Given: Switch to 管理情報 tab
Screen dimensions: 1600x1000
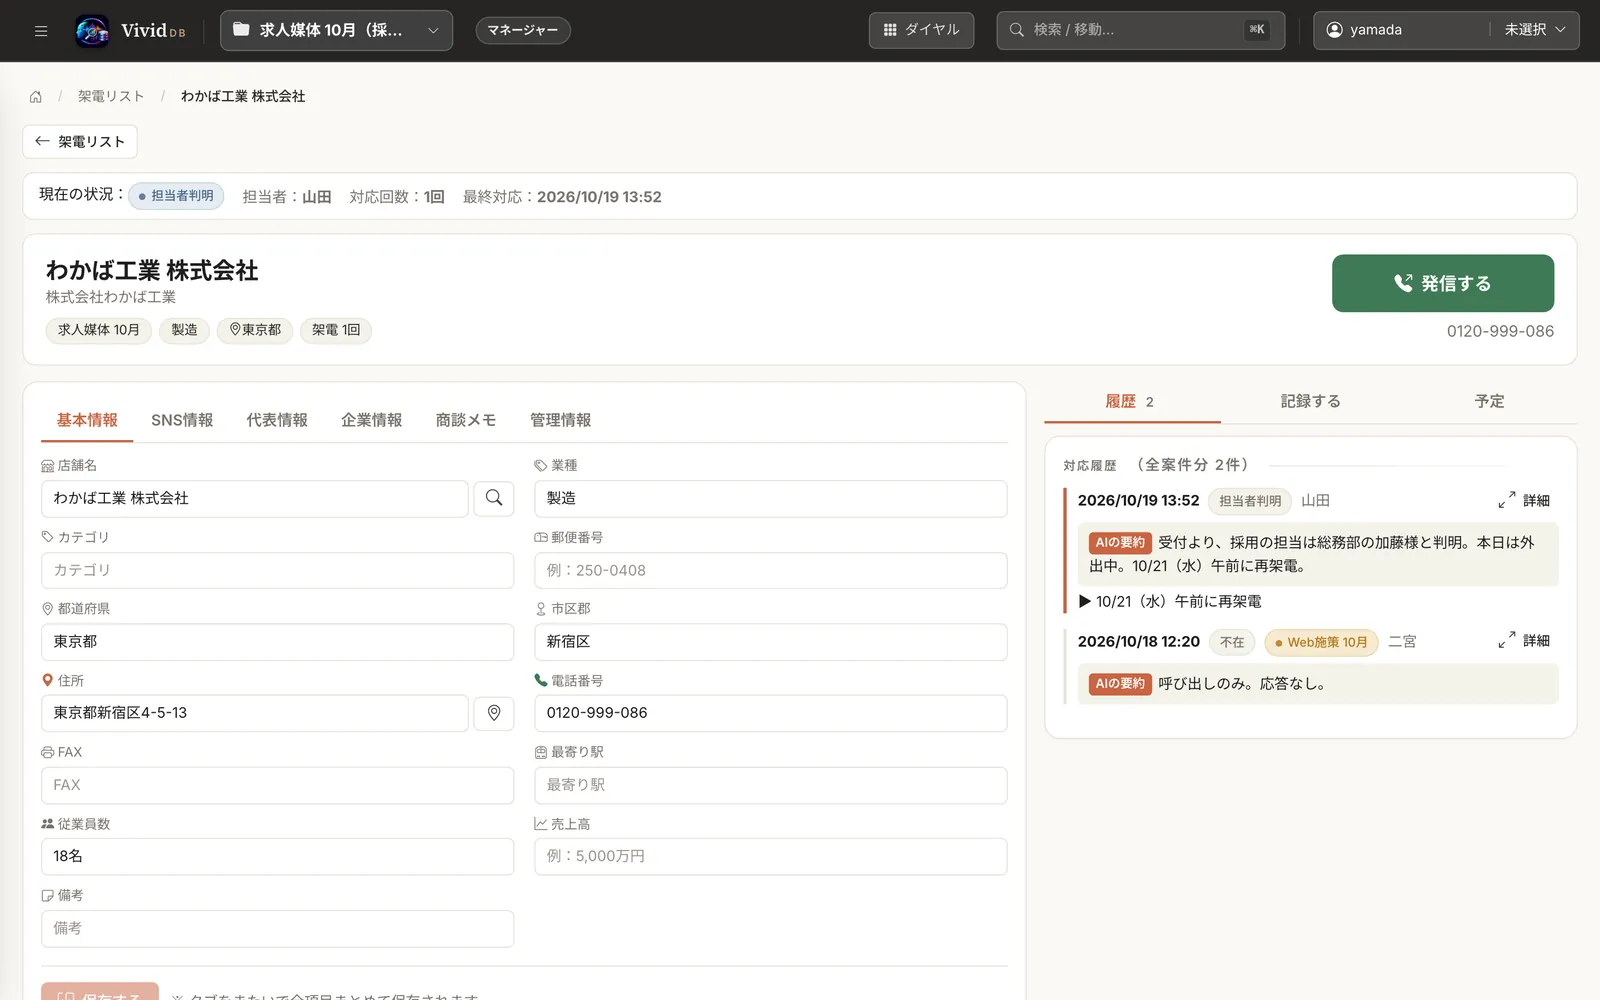Looking at the screenshot, I should click(560, 420).
